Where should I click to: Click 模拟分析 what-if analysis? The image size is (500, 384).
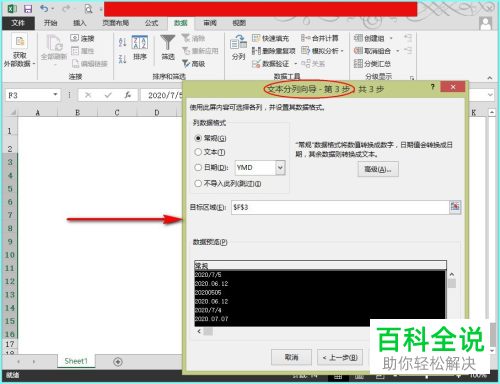coord(322,51)
